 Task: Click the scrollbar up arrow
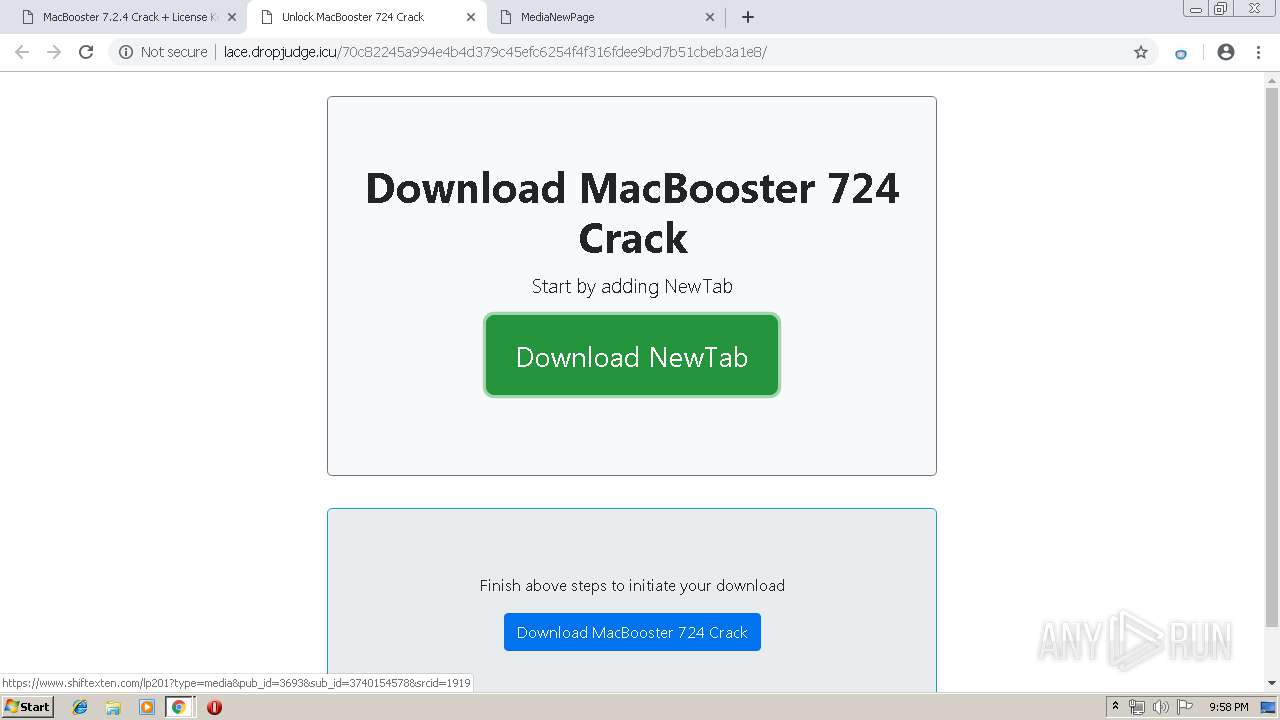[1272, 80]
